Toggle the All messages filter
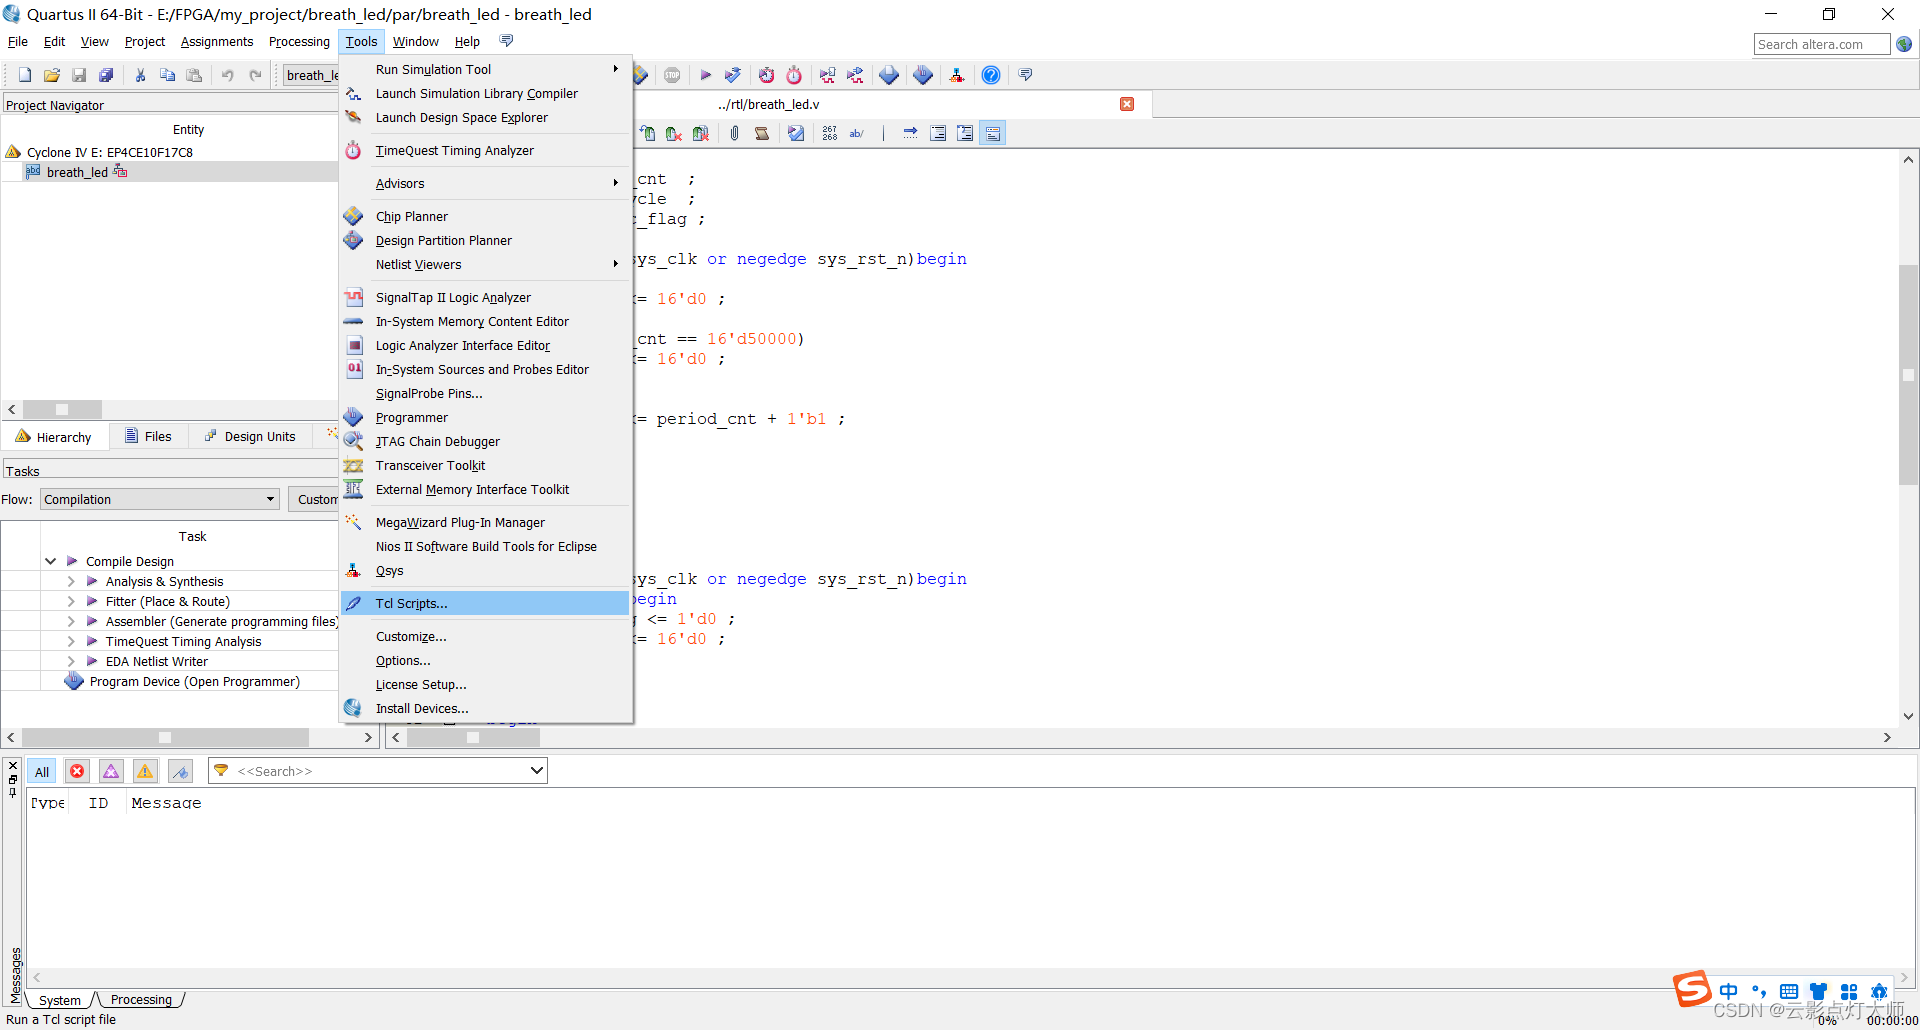The height and width of the screenshot is (1030, 1920). pyautogui.click(x=42, y=771)
